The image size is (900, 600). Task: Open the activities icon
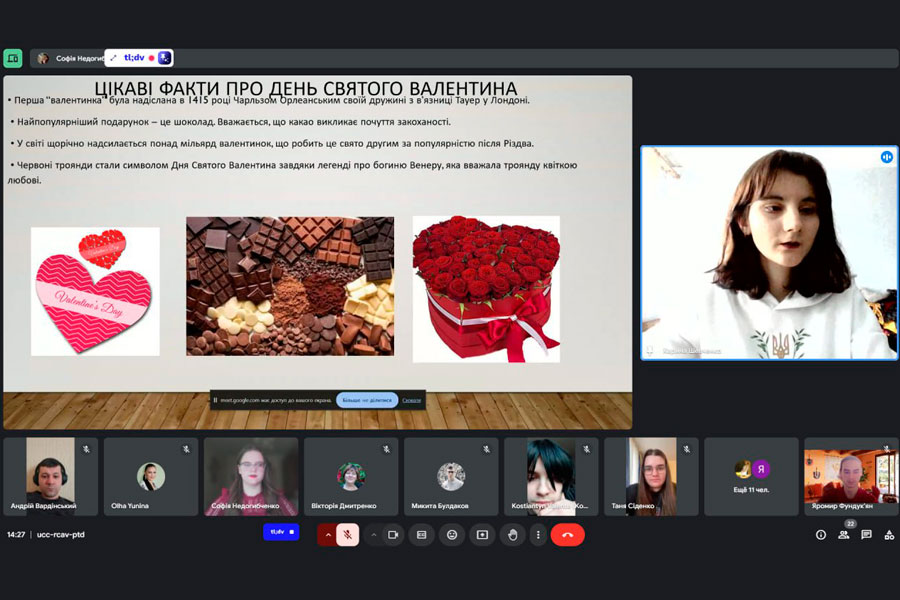(x=888, y=535)
